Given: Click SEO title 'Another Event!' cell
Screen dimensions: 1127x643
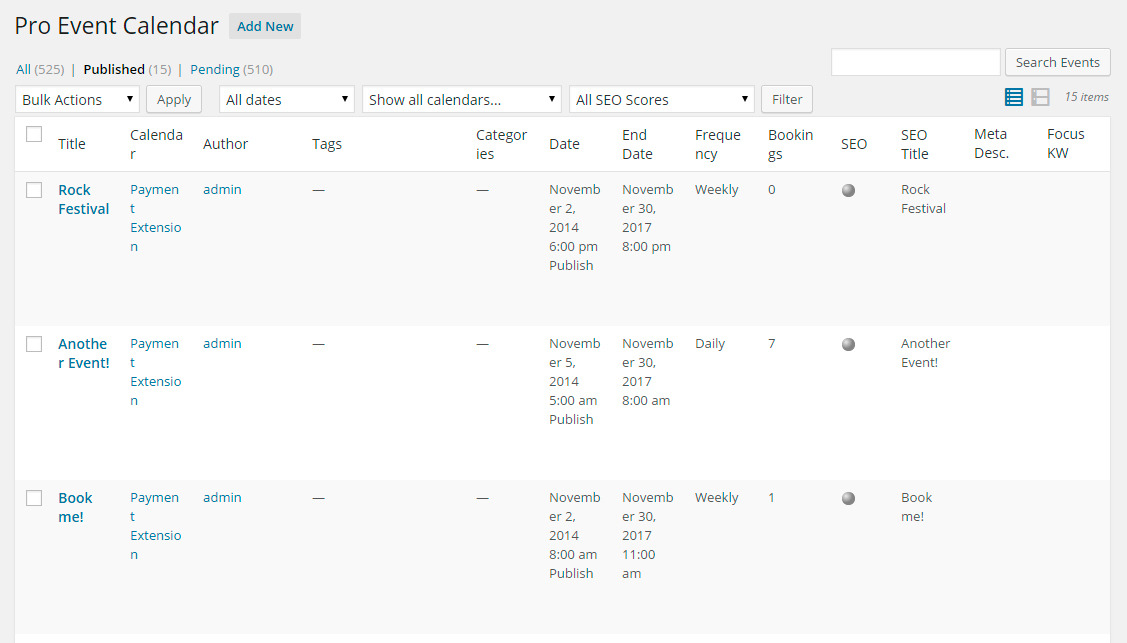Looking at the screenshot, I should point(925,353).
